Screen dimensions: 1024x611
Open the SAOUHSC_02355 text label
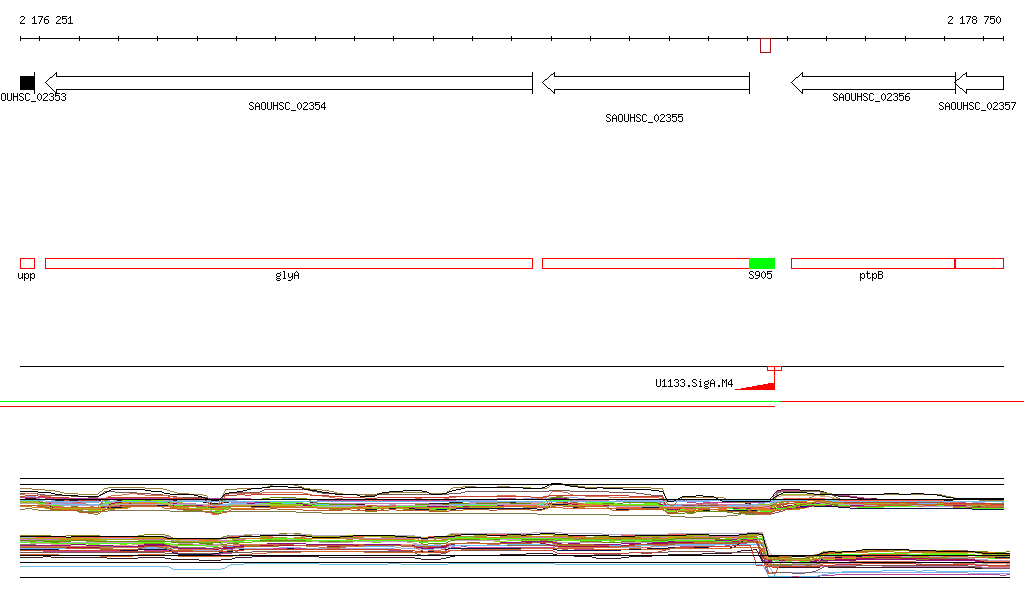pos(644,118)
